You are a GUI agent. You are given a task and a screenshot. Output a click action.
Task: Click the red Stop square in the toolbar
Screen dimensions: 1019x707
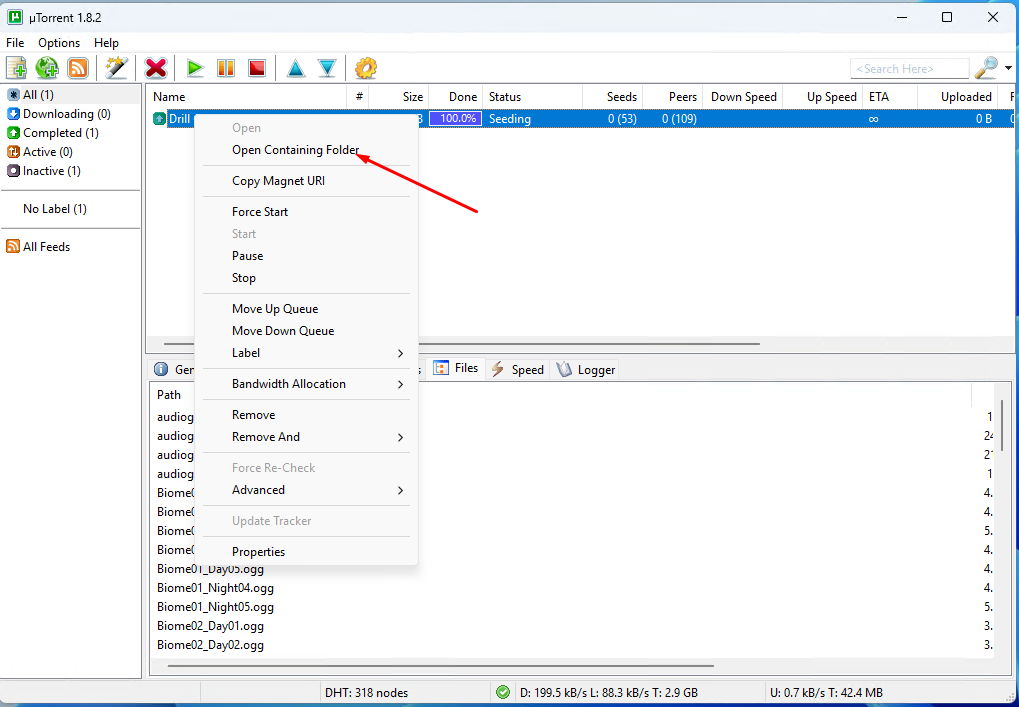257,68
